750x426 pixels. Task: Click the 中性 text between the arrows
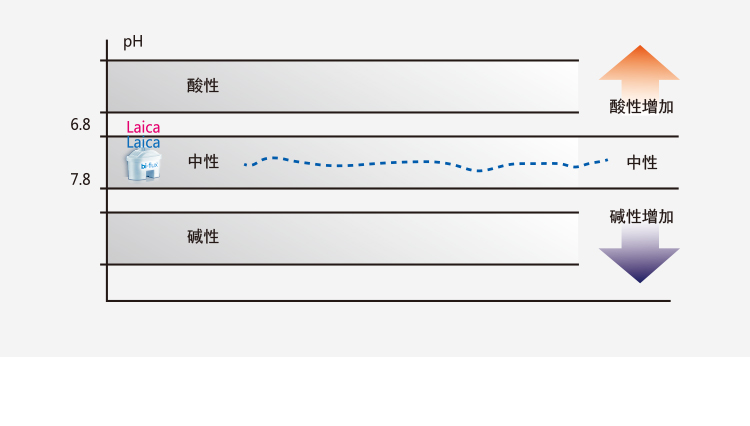coord(642,162)
